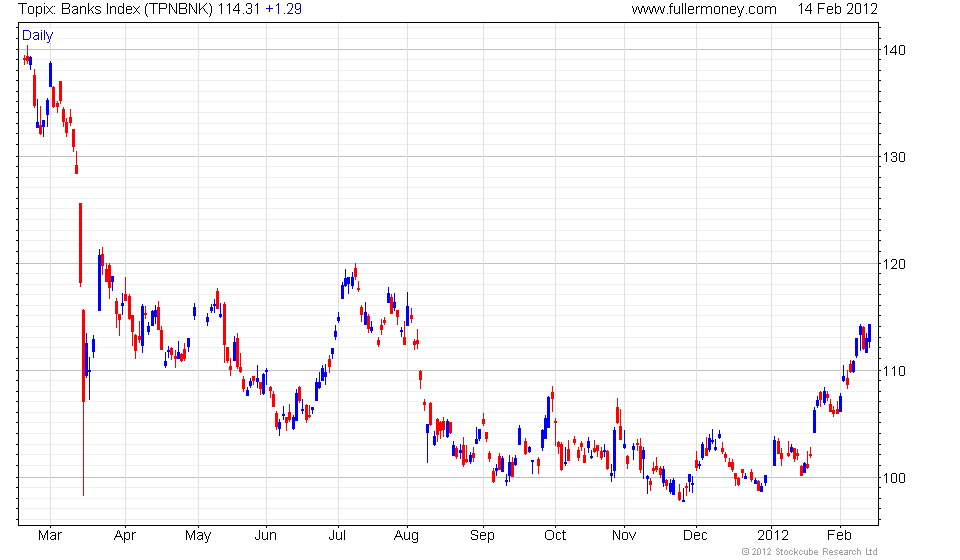Click the Aug month axis label
Image resolution: width=960 pixels, height=560 pixels.
407,536
